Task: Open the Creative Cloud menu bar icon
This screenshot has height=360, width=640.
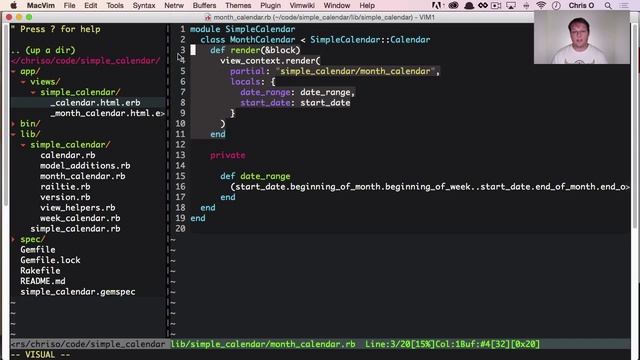Action: click(453, 5)
